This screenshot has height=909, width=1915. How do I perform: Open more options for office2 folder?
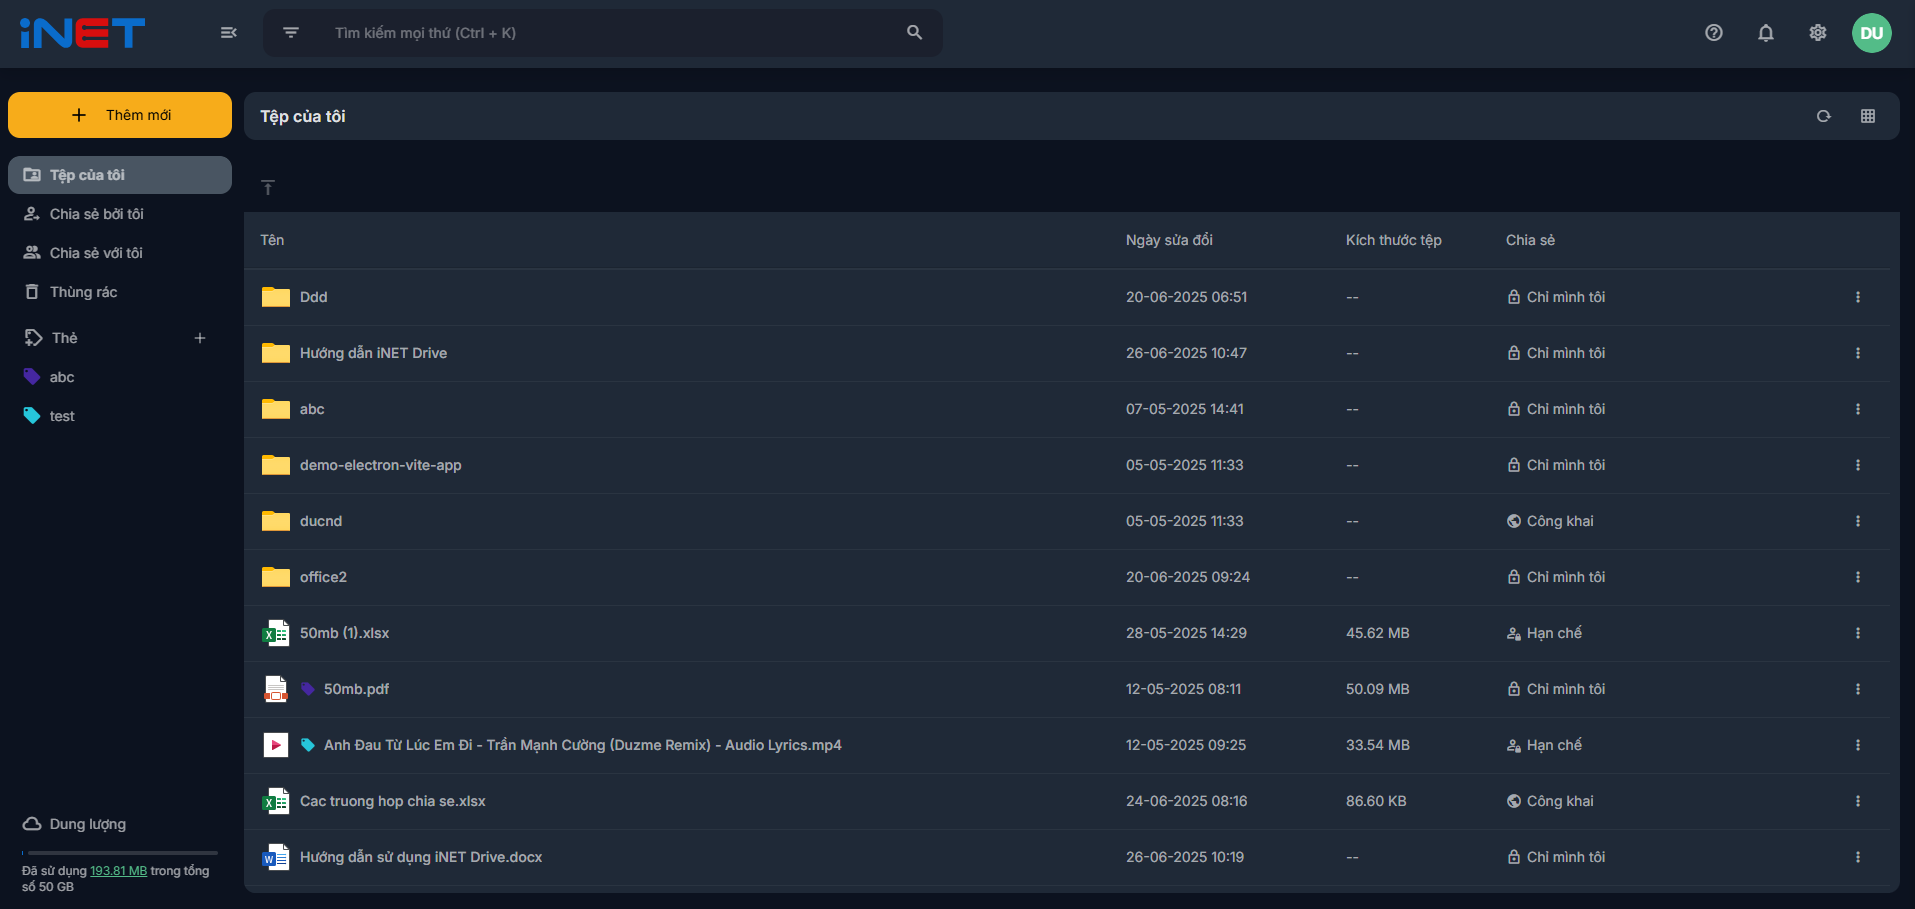coord(1858,577)
